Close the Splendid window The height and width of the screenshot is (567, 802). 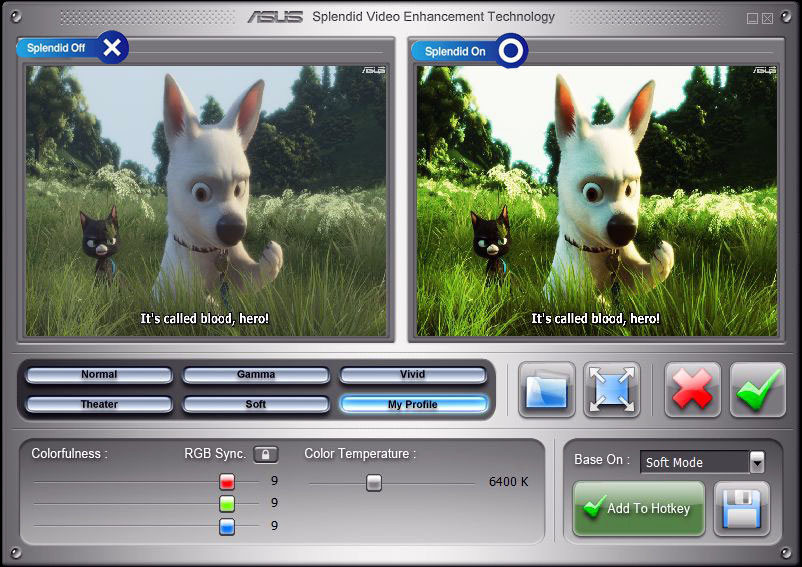(767, 18)
